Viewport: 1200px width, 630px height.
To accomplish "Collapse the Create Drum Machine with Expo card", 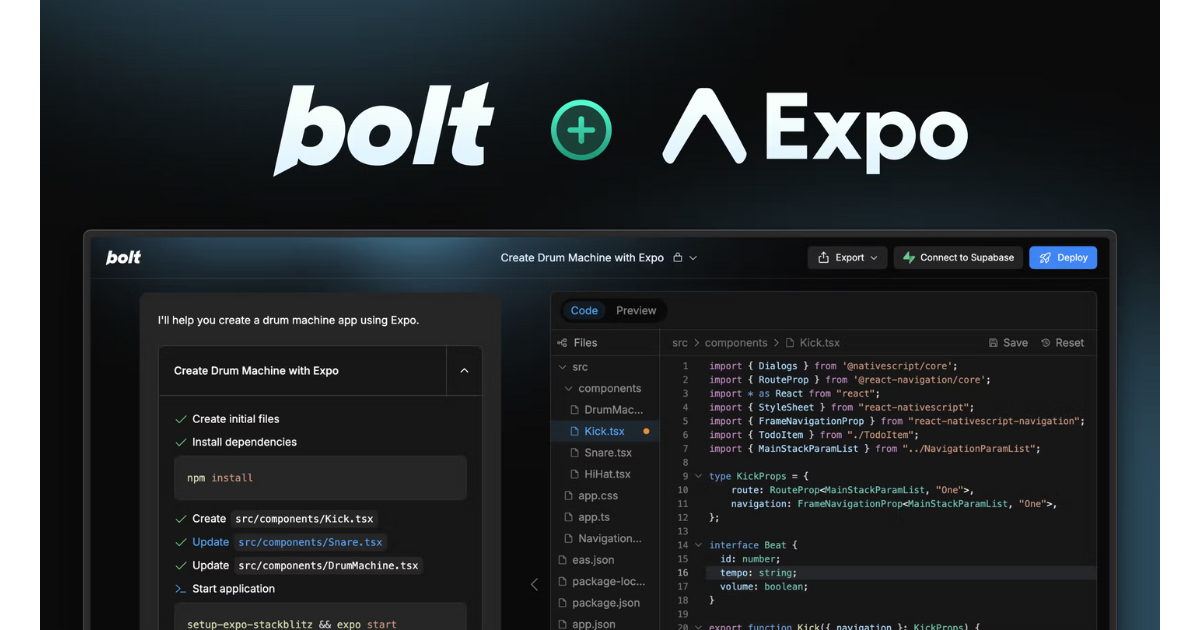I will click(x=464, y=371).
